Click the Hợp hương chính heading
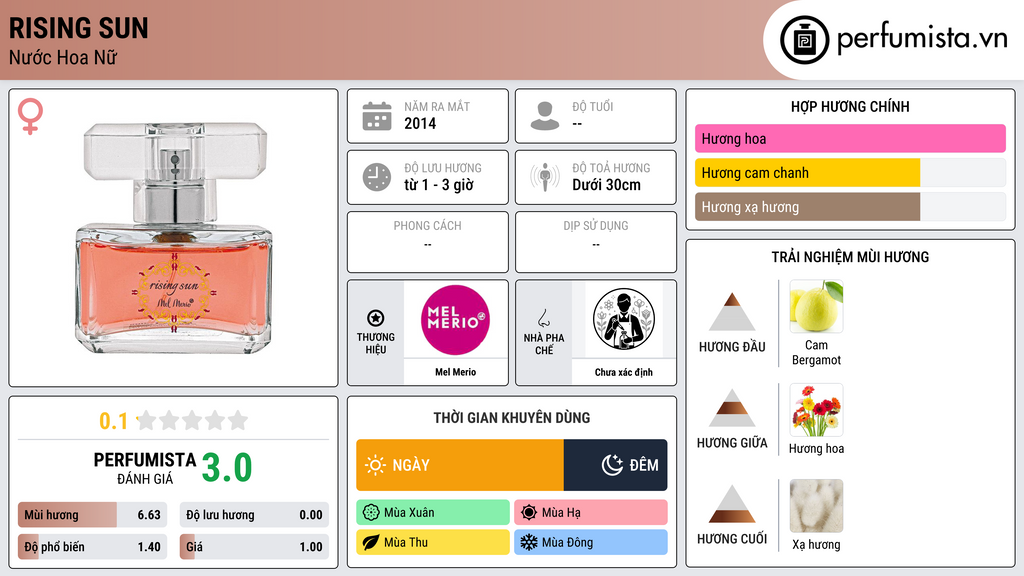The image size is (1024, 576). 850,106
